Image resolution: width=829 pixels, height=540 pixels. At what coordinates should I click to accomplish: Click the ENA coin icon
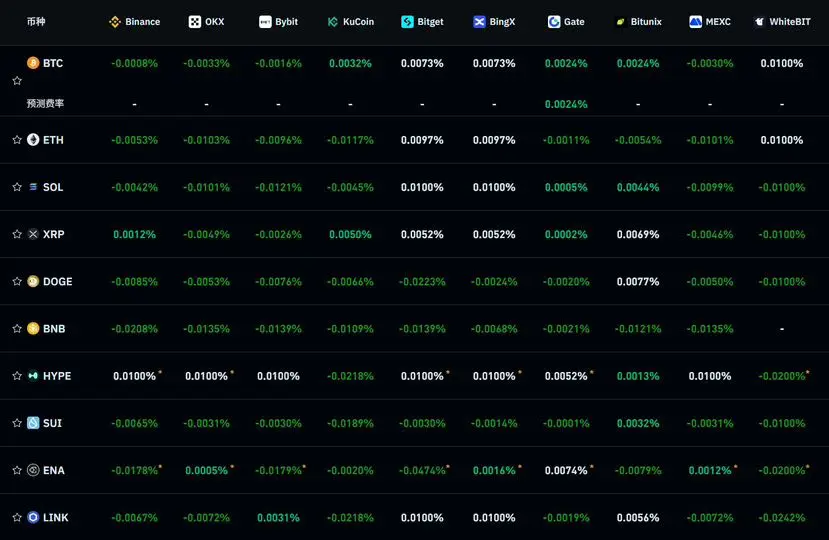click(33, 470)
